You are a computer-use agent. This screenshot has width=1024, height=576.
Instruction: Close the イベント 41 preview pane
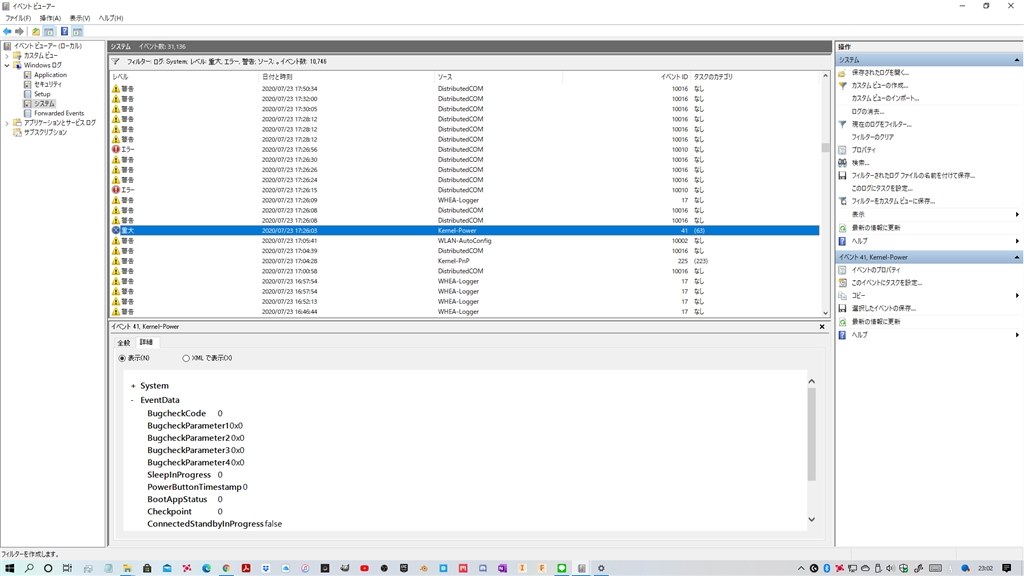pos(822,327)
